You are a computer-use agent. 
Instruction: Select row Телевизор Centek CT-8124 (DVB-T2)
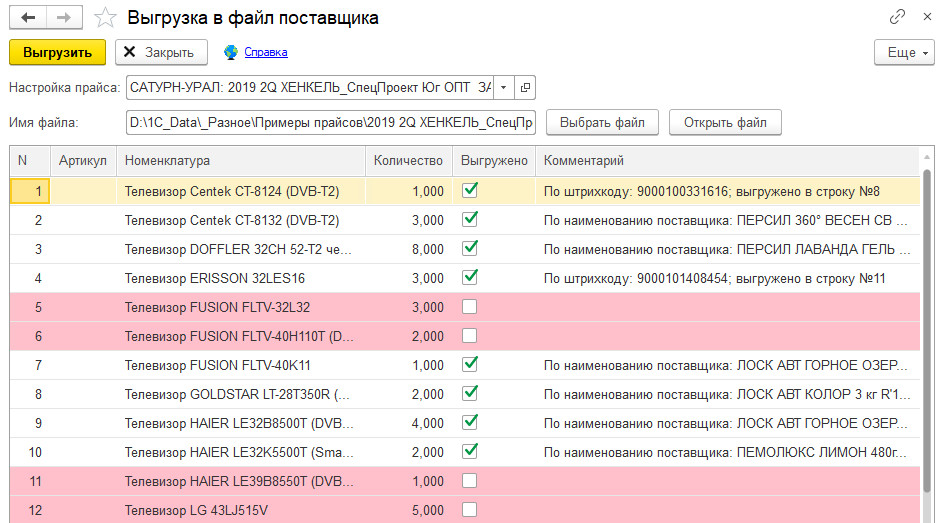pyautogui.click(x=465, y=191)
